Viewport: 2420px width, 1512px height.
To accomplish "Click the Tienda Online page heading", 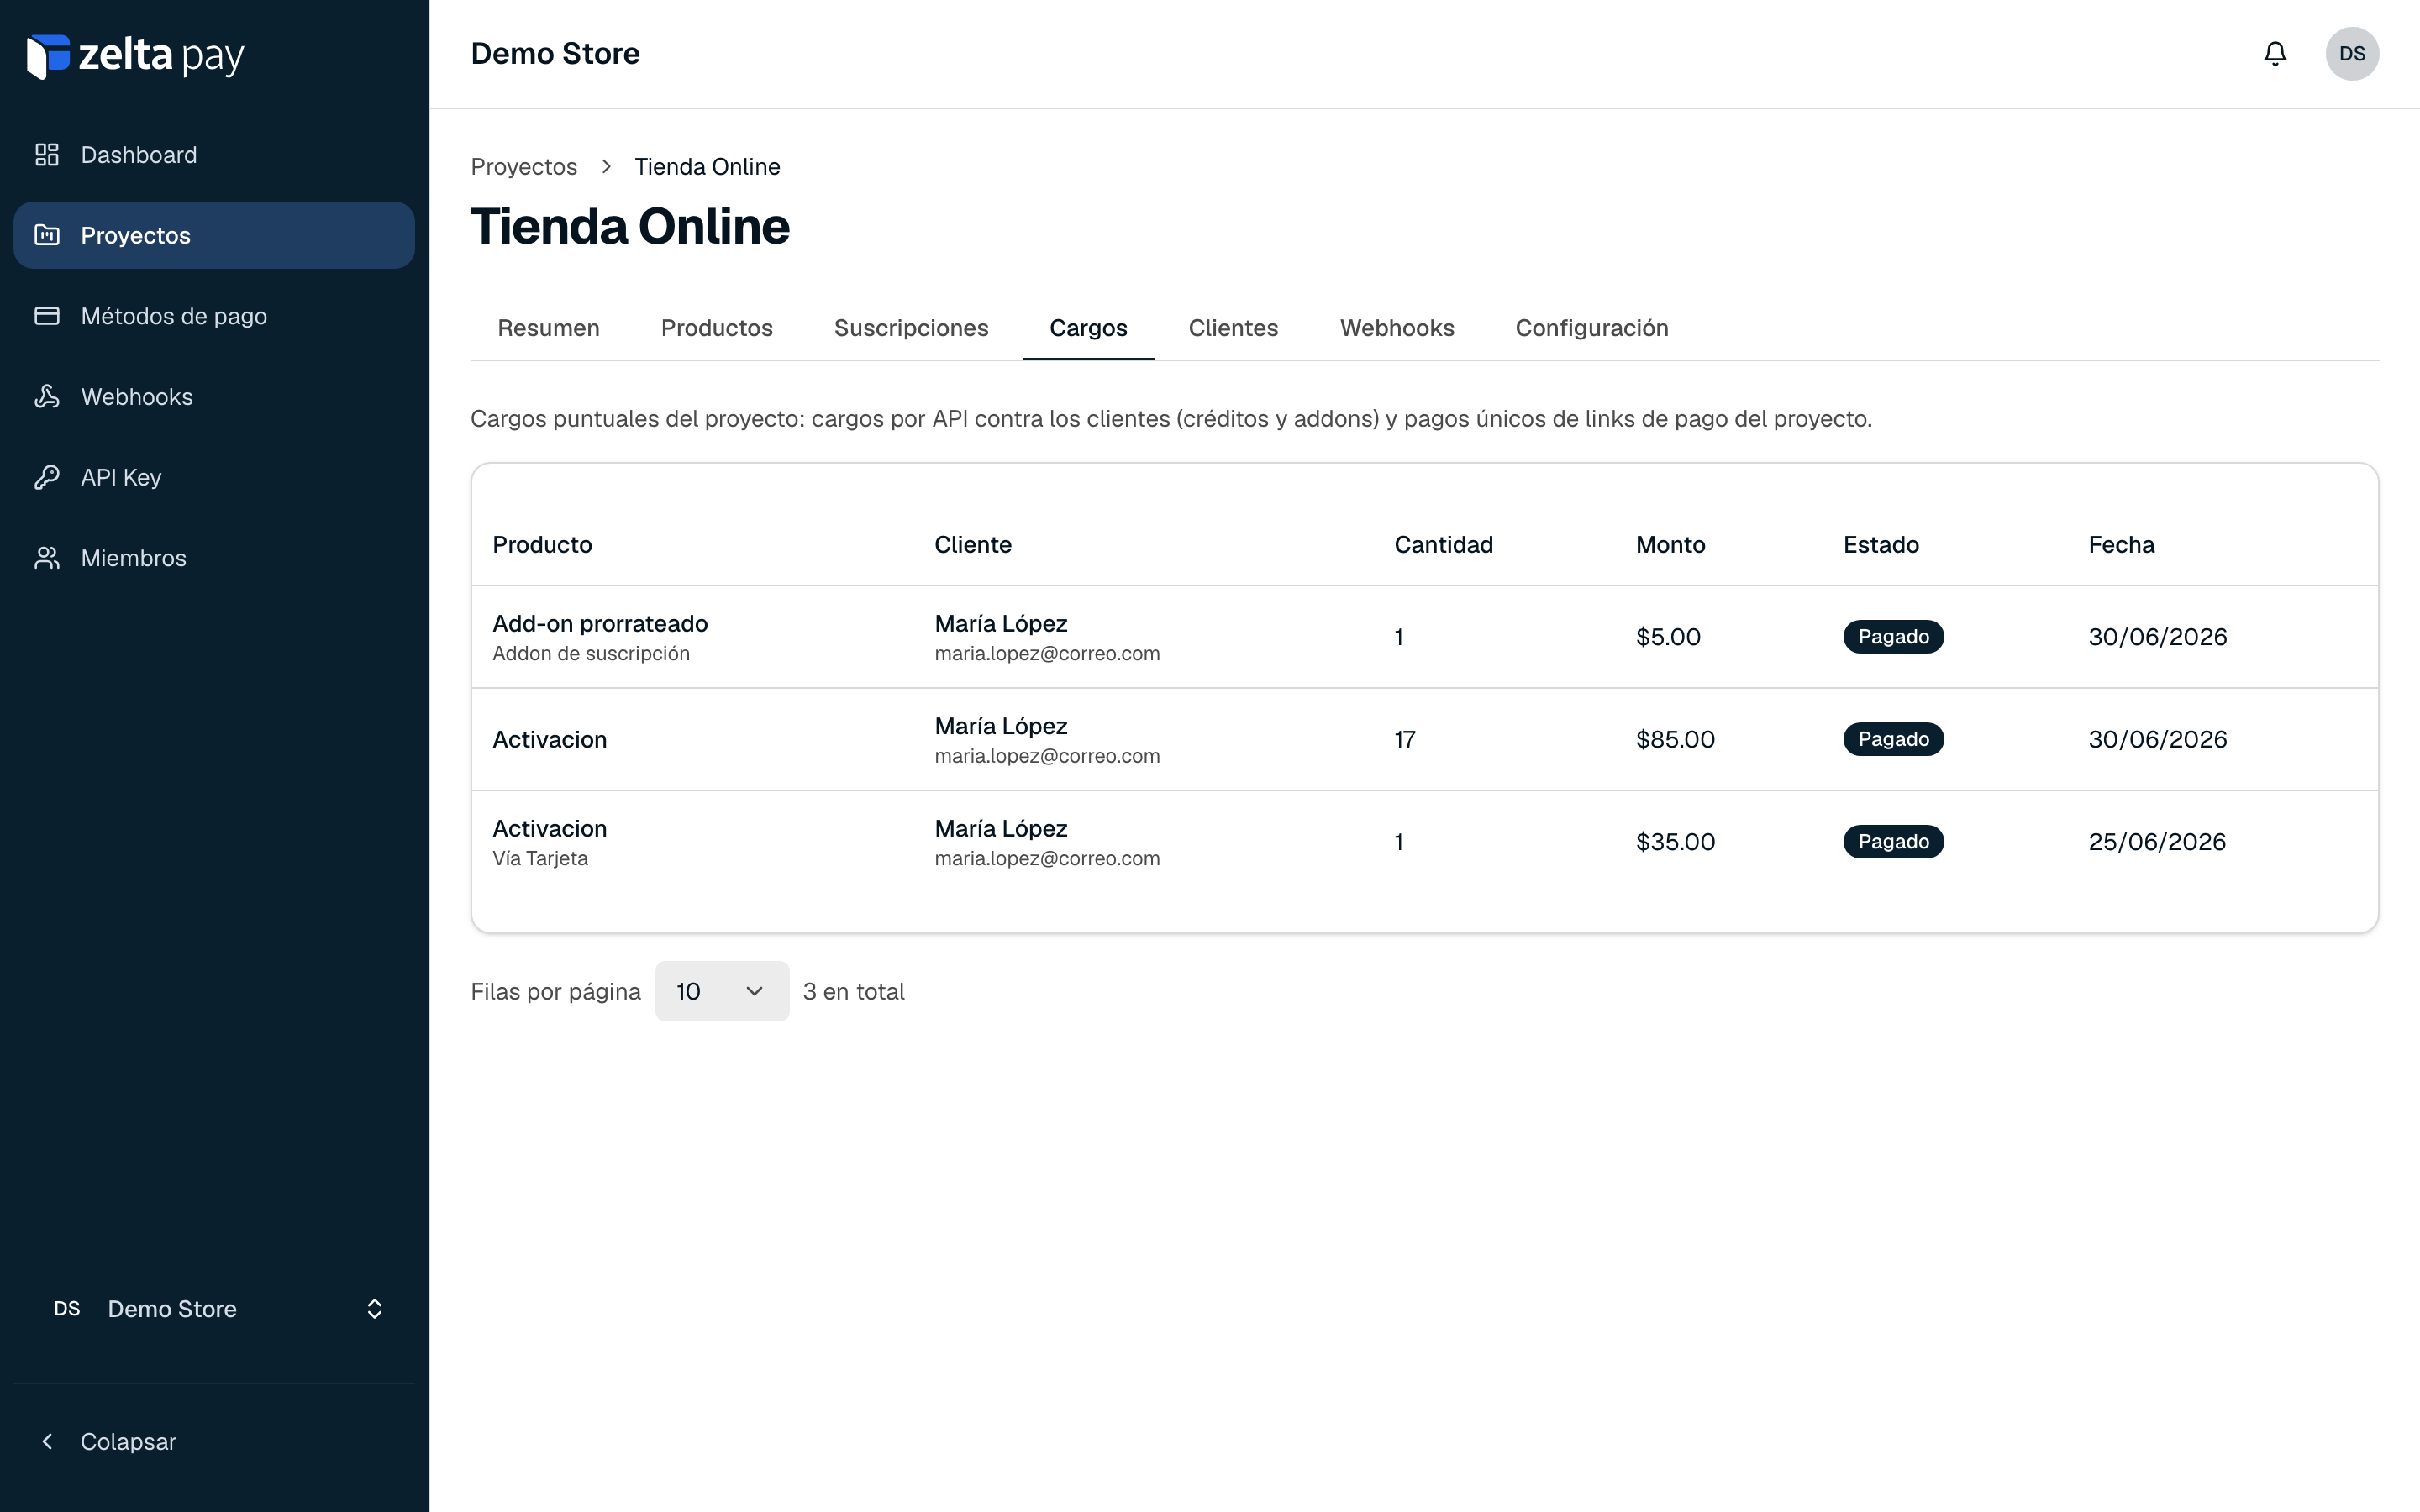I will tap(630, 226).
